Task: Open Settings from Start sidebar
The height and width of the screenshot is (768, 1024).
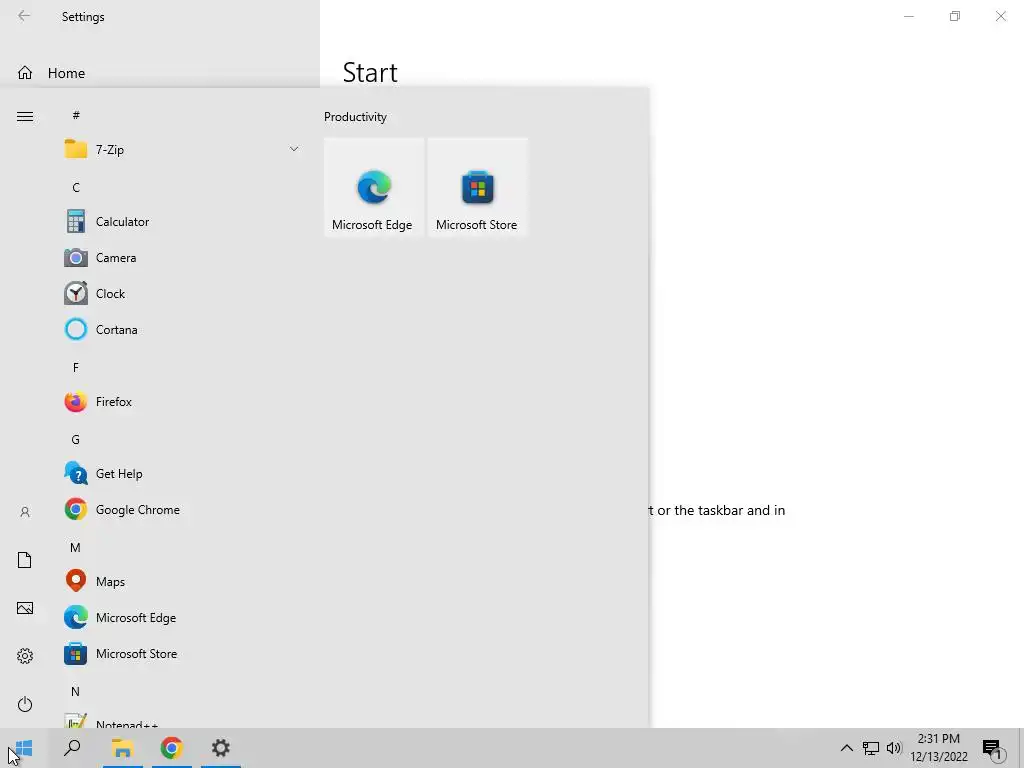Action: (25, 656)
